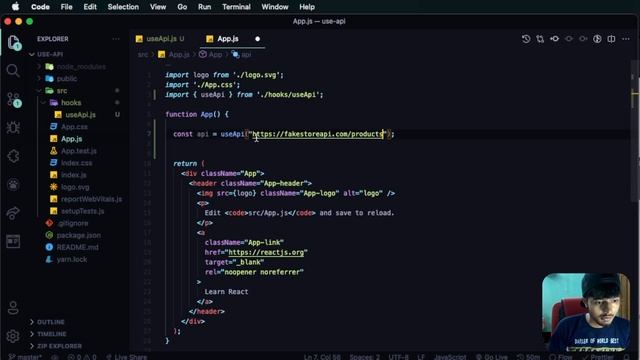
Task: Open README.md in the file tree
Action: [77, 247]
